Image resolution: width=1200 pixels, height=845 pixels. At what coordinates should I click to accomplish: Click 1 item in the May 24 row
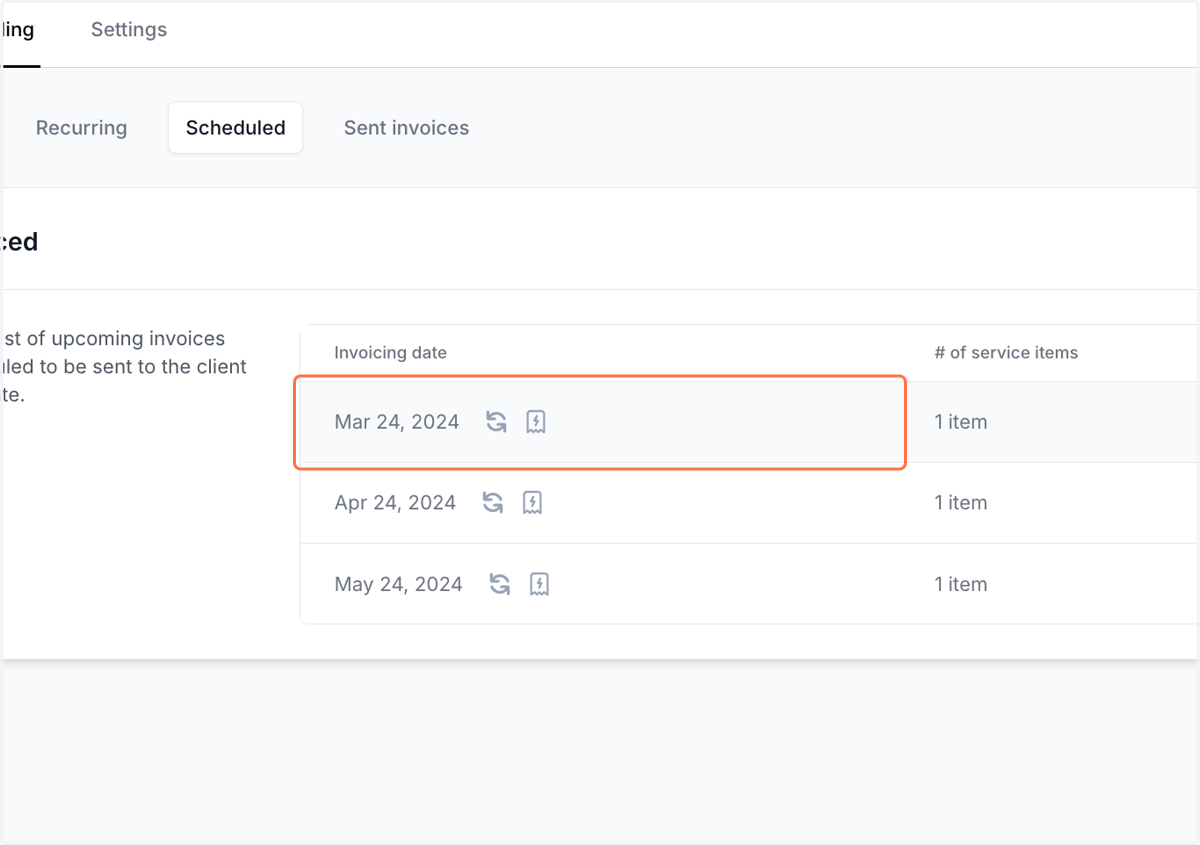961,584
